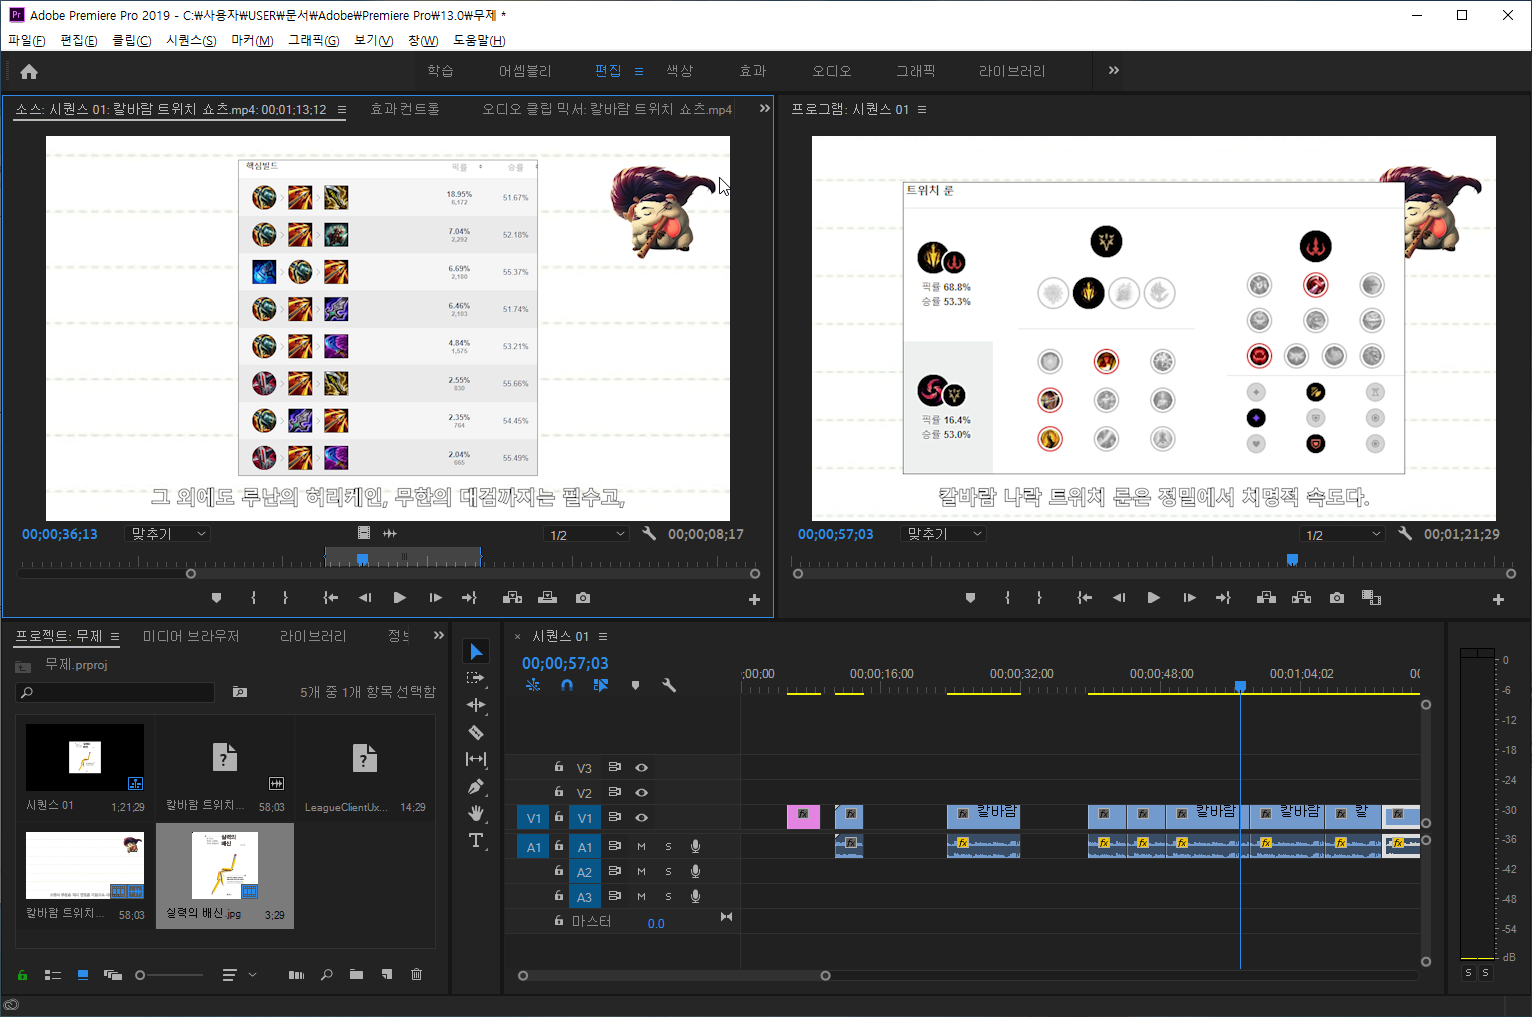Open Button Editor plus in Program monitor
This screenshot has width=1532, height=1017.
click(x=1498, y=599)
